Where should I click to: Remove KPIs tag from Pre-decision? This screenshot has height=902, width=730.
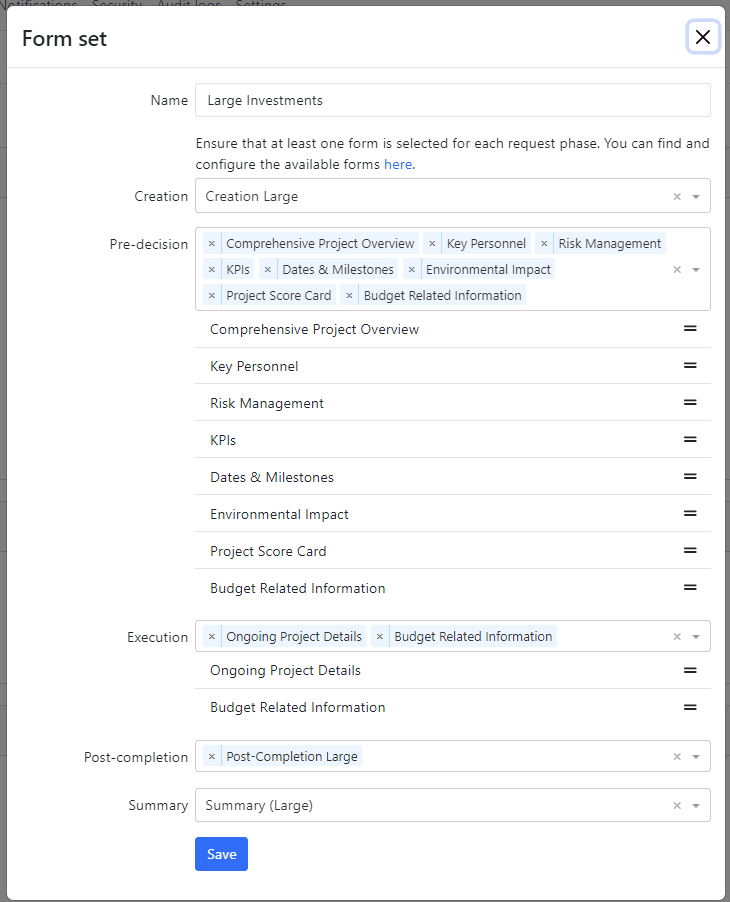tap(212, 270)
